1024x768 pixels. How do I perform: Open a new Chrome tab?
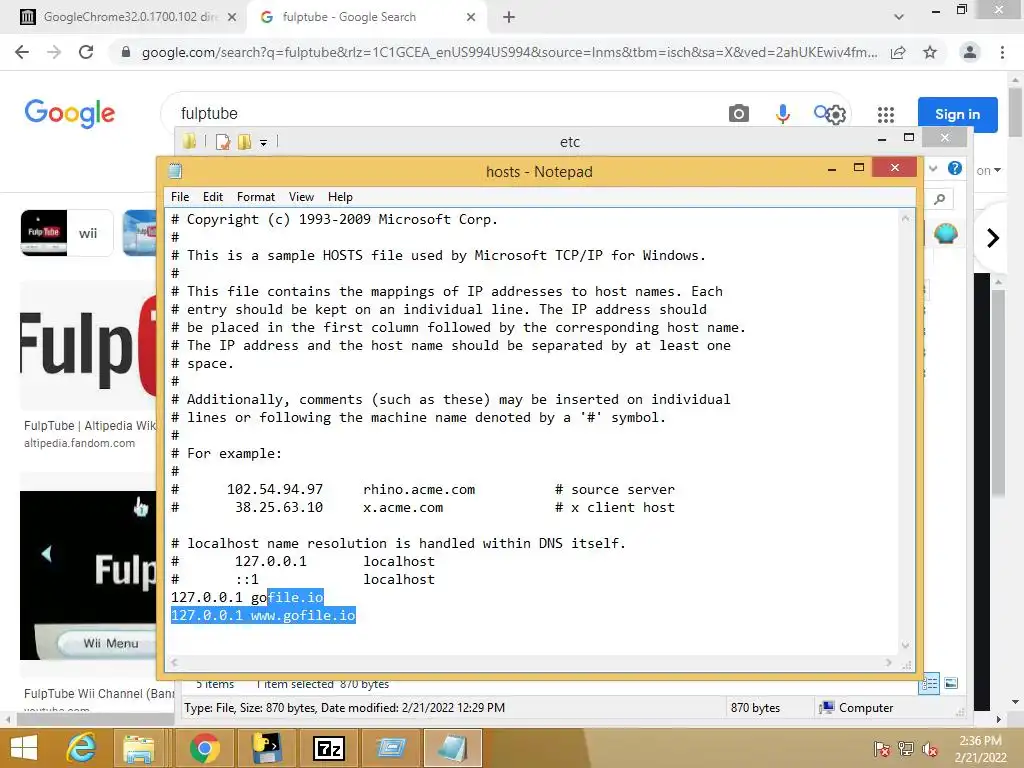pos(509,17)
